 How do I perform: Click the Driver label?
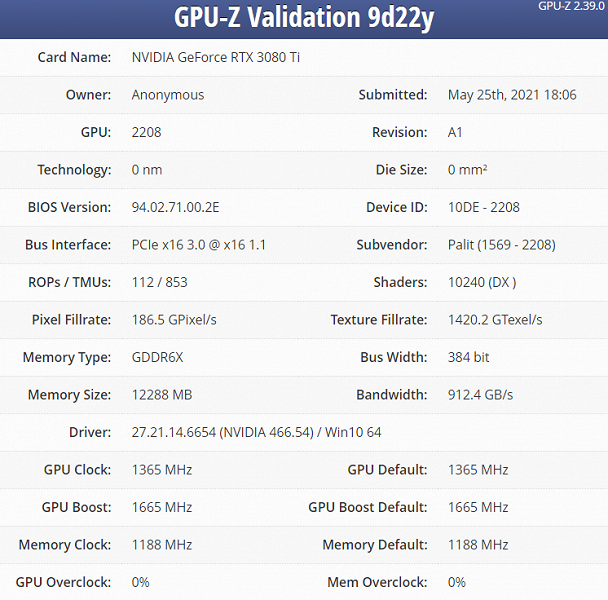pyautogui.click(x=90, y=432)
